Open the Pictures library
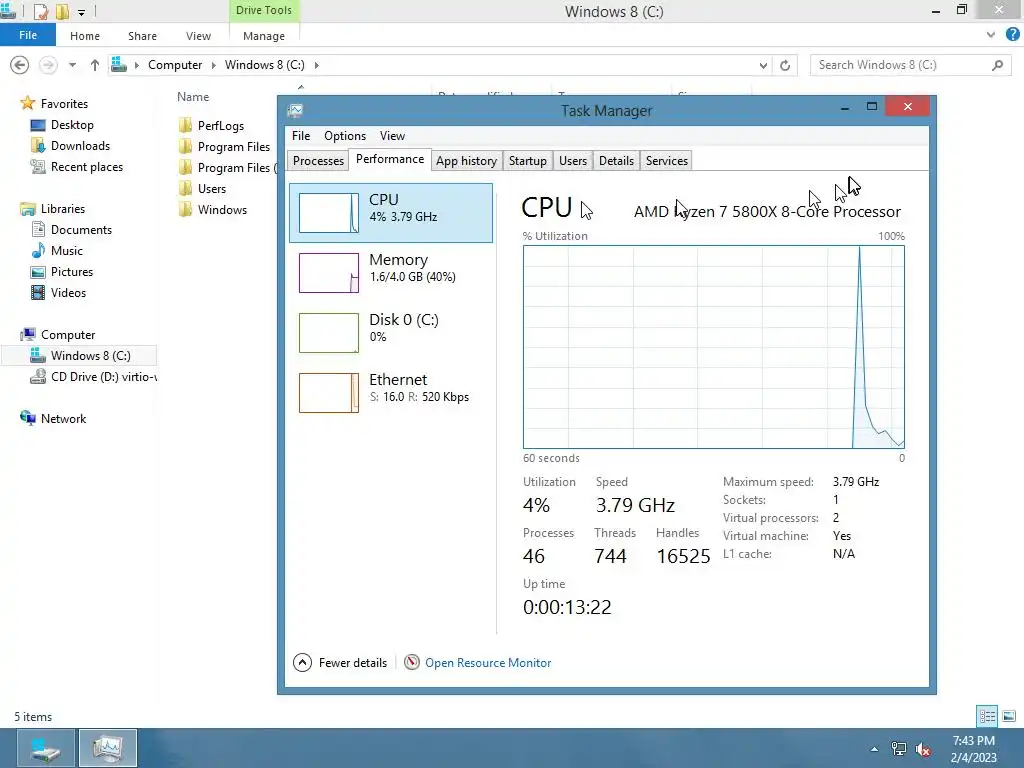 point(71,272)
